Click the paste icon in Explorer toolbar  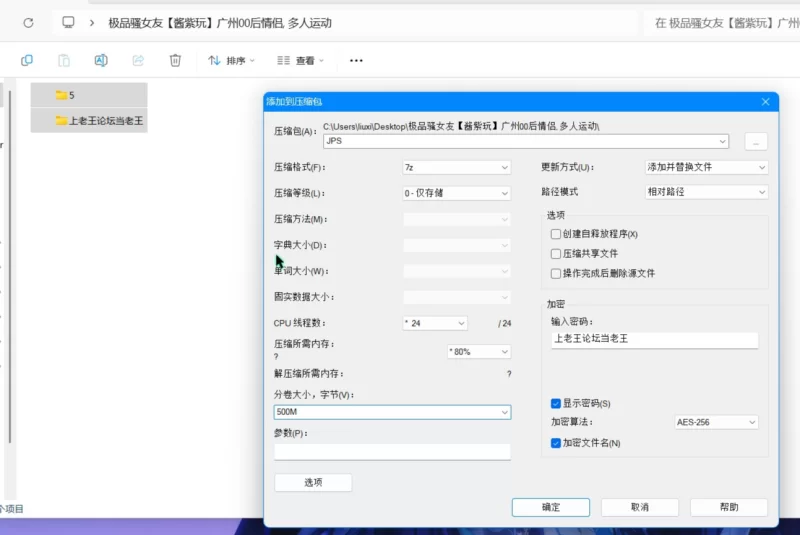64,60
